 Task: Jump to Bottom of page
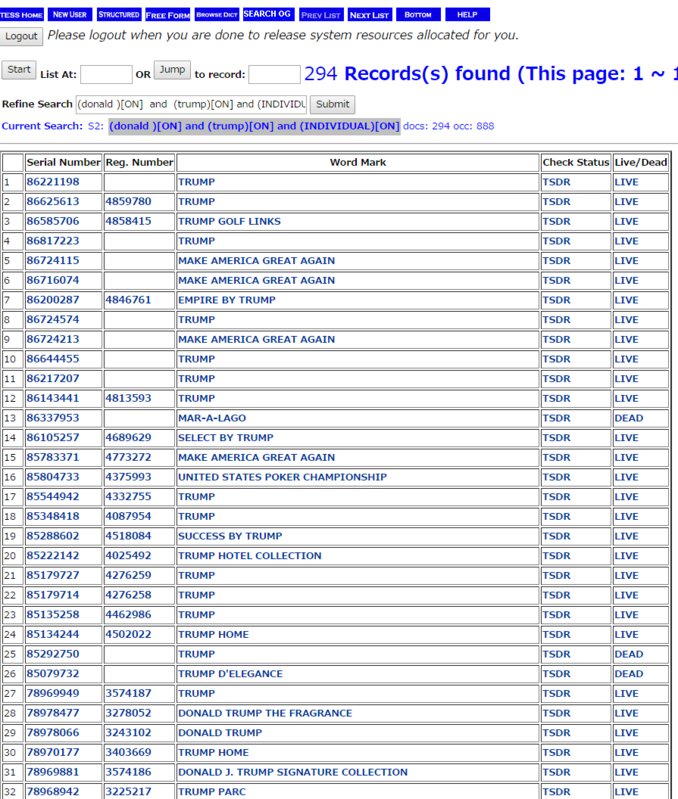tap(418, 15)
